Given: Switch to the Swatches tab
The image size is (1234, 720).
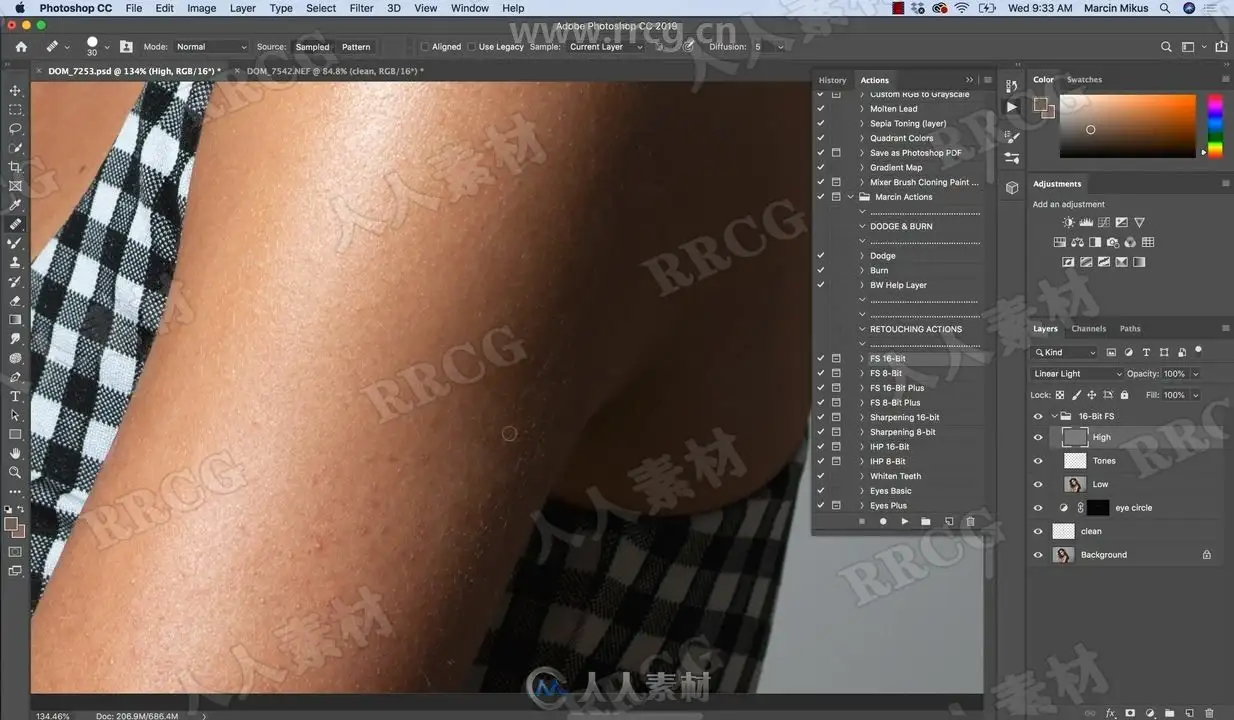Looking at the screenshot, I should point(1084,80).
